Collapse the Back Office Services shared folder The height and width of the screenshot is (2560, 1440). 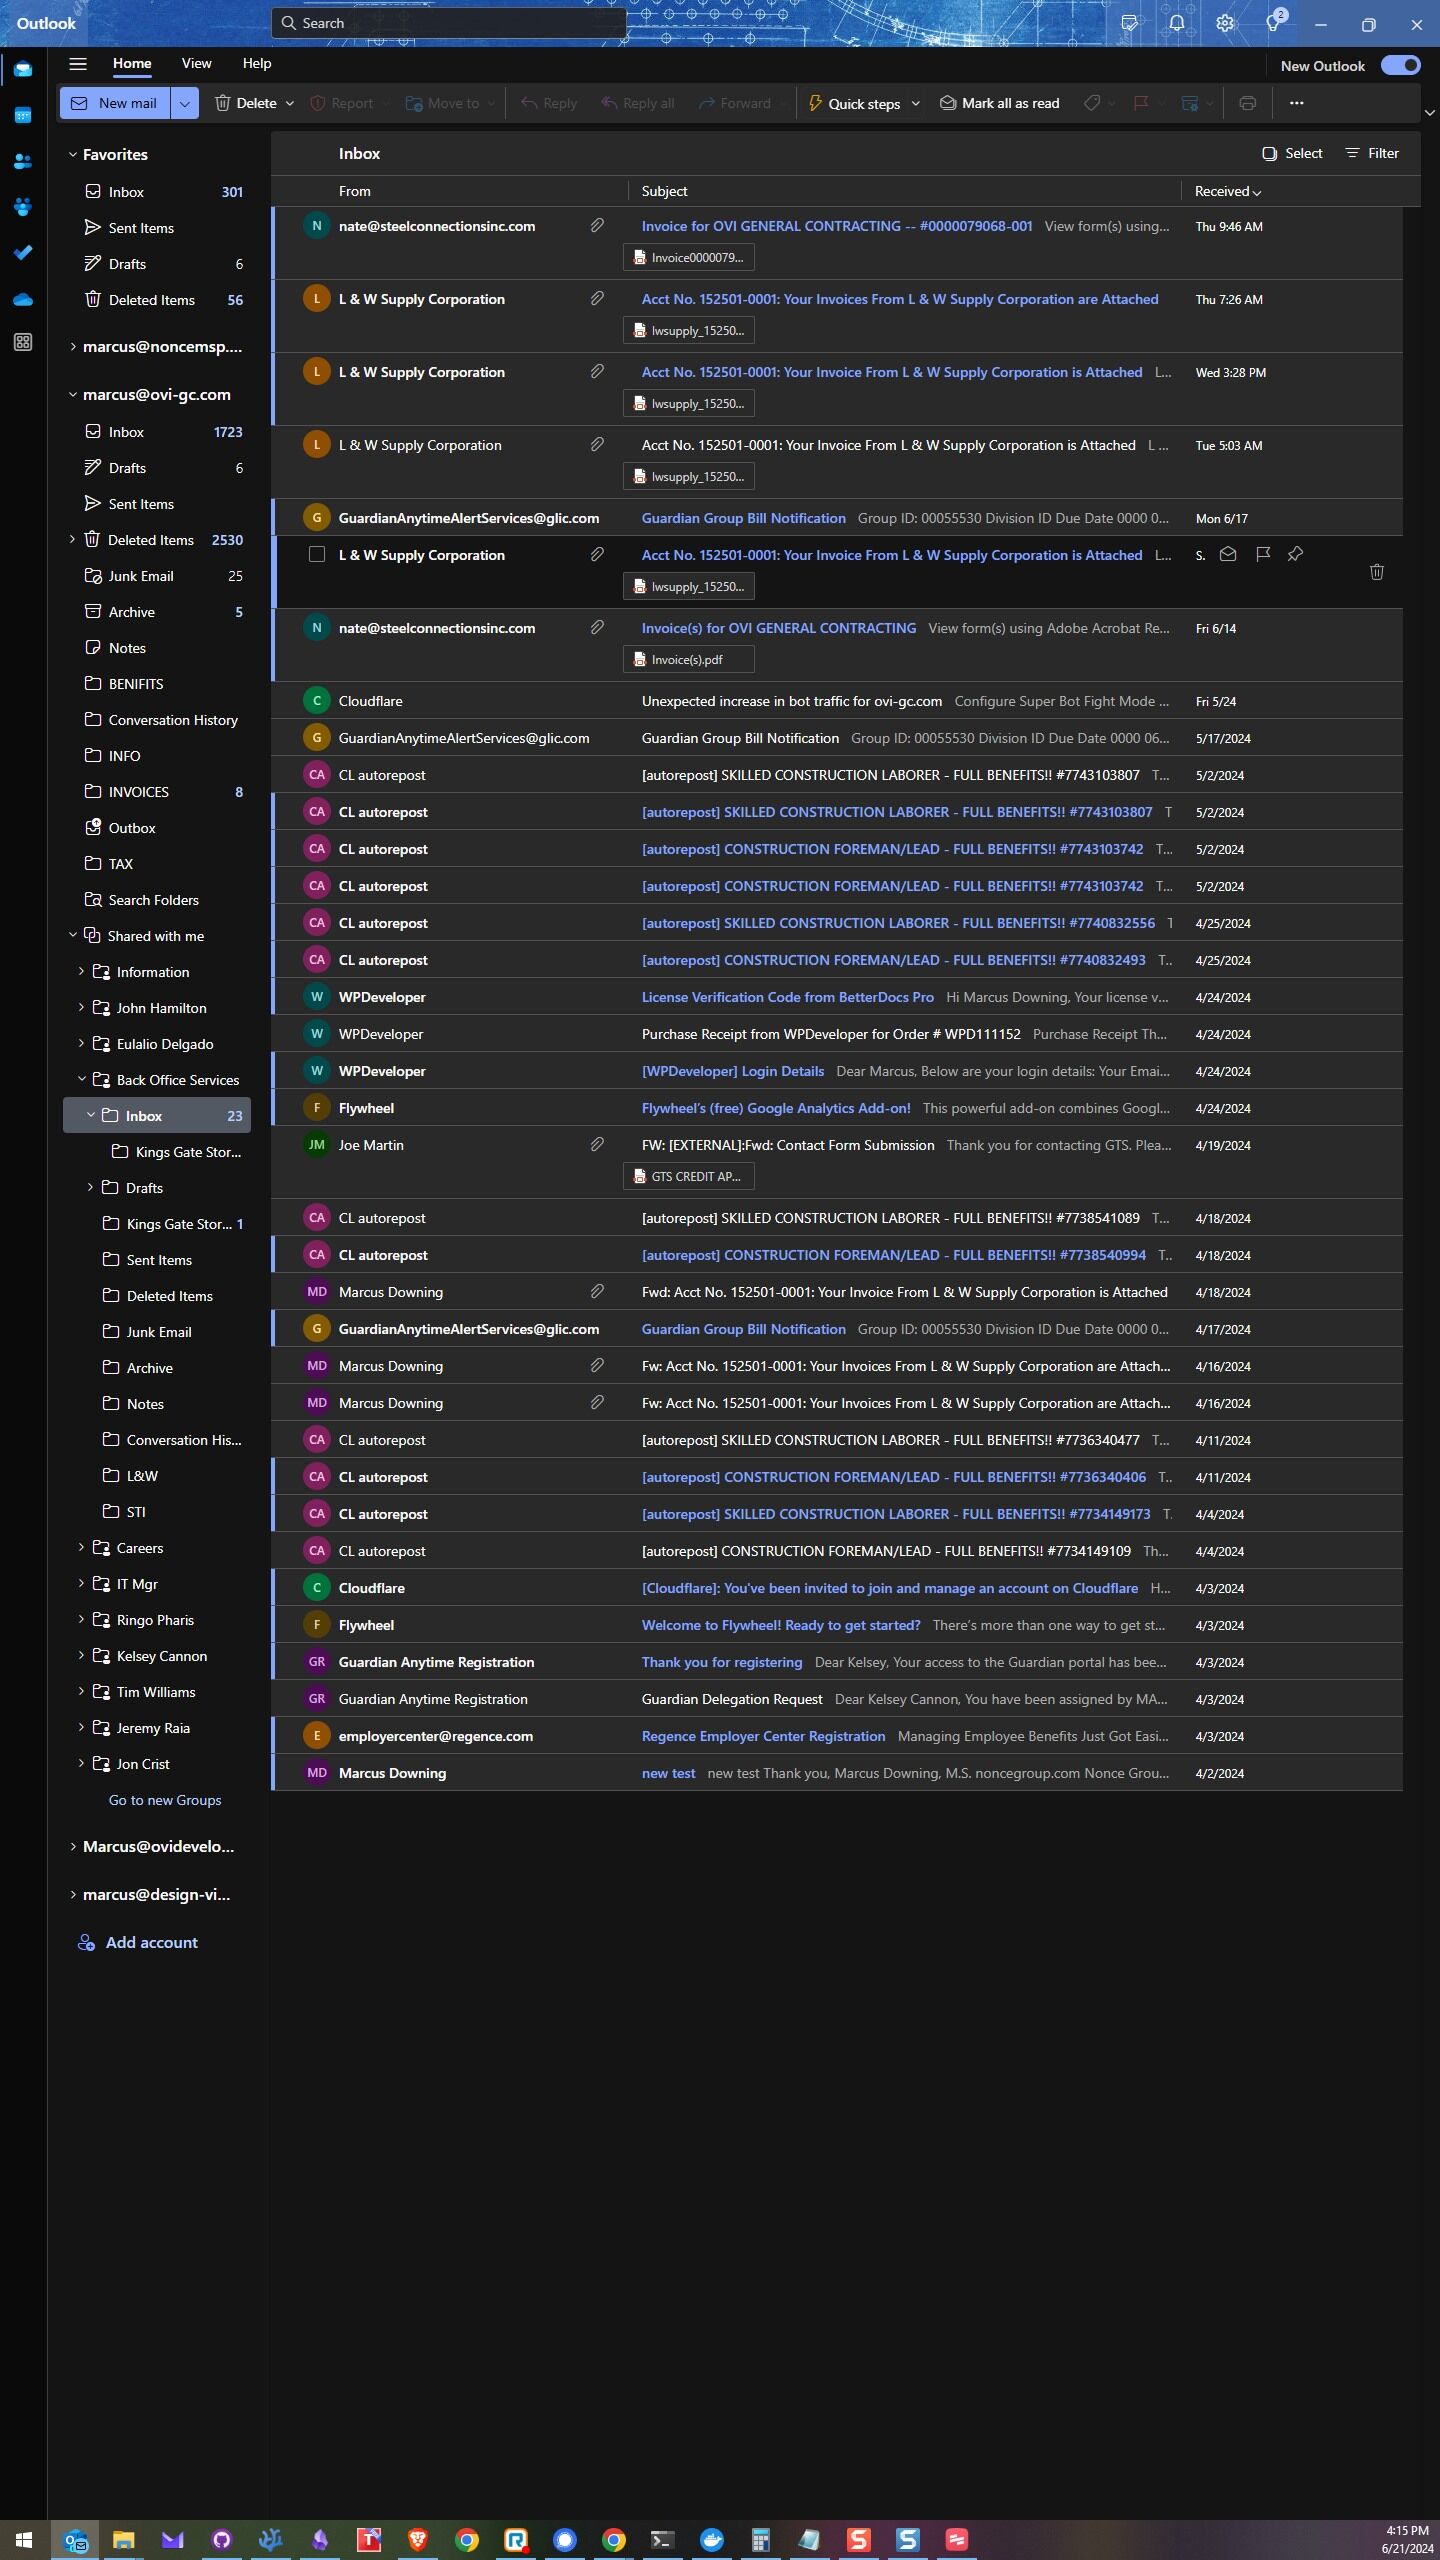pyautogui.click(x=82, y=1079)
